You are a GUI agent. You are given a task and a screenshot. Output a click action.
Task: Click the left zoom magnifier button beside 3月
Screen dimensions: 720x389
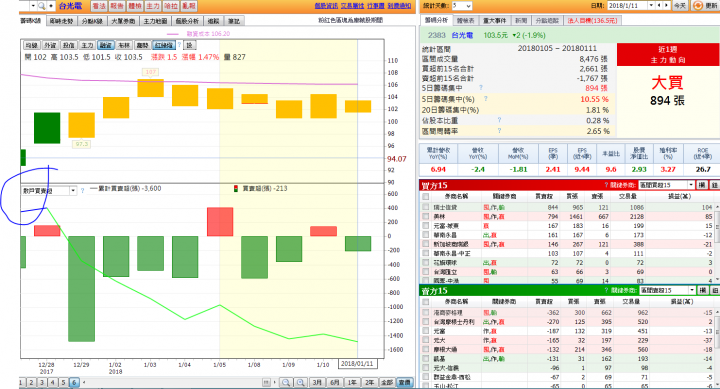point(286,382)
